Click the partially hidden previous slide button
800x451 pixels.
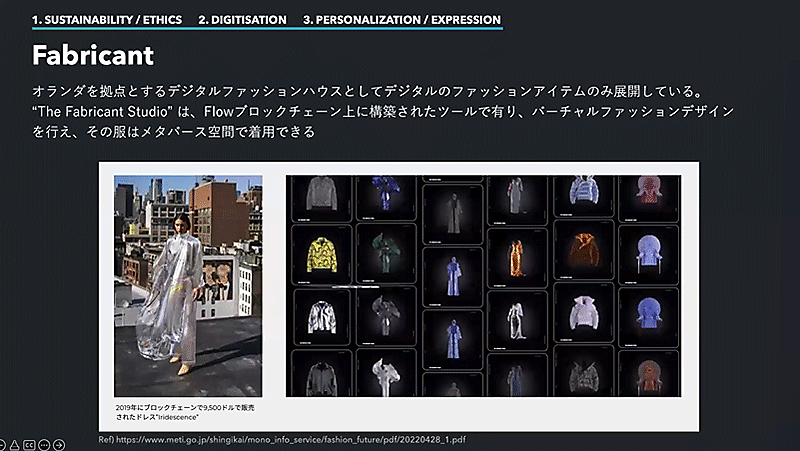[2, 443]
